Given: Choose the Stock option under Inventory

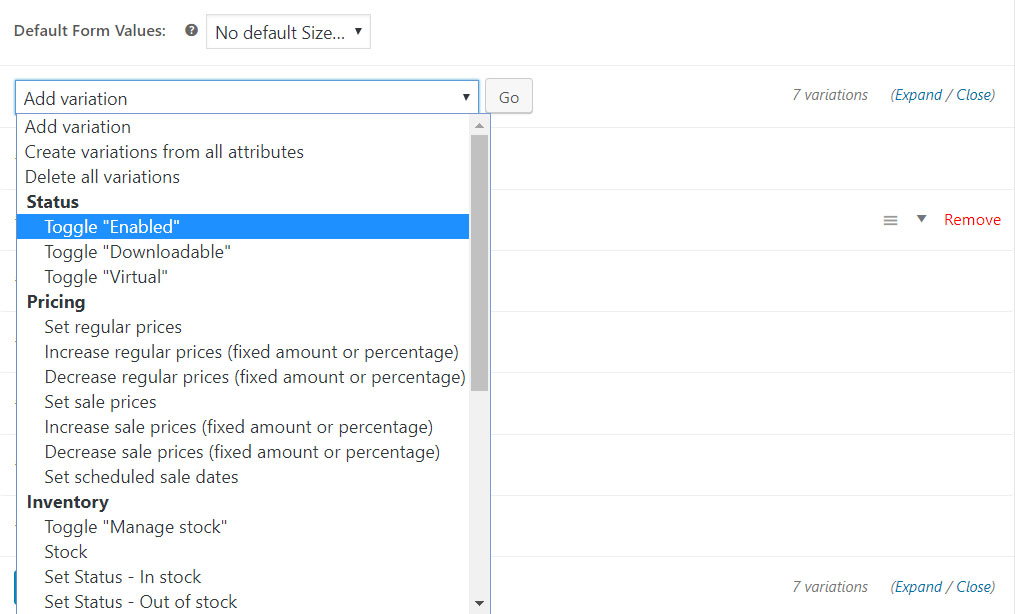Looking at the screenshot, I should 243,552.
